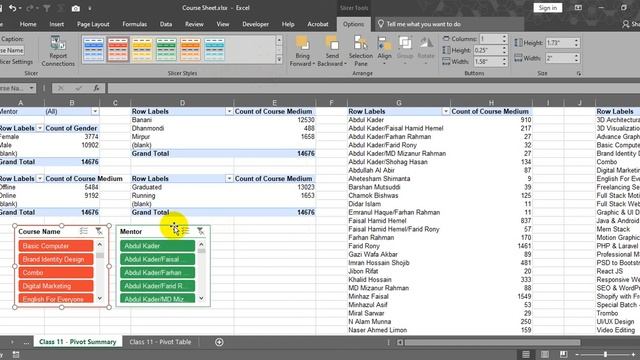Screen dimensions: 640x360
Task: Click the horizontal sheet scrollbar
Action: (x=492, y=342)
